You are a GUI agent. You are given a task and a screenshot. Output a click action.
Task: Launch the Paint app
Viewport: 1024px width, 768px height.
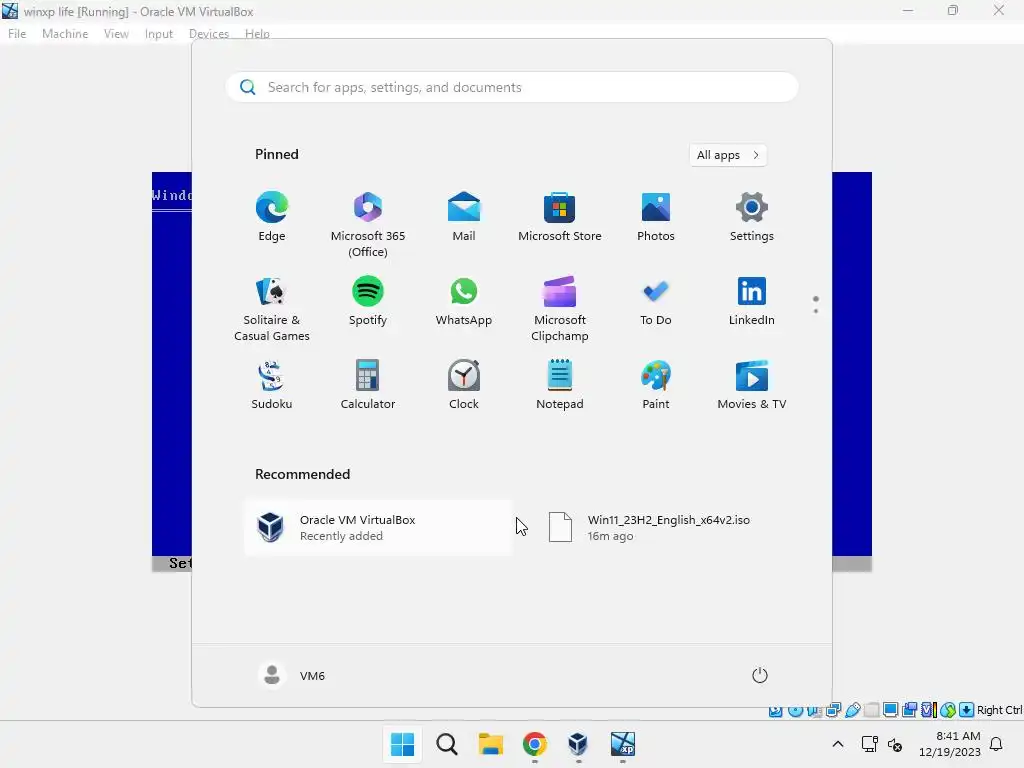click(656, 385)
